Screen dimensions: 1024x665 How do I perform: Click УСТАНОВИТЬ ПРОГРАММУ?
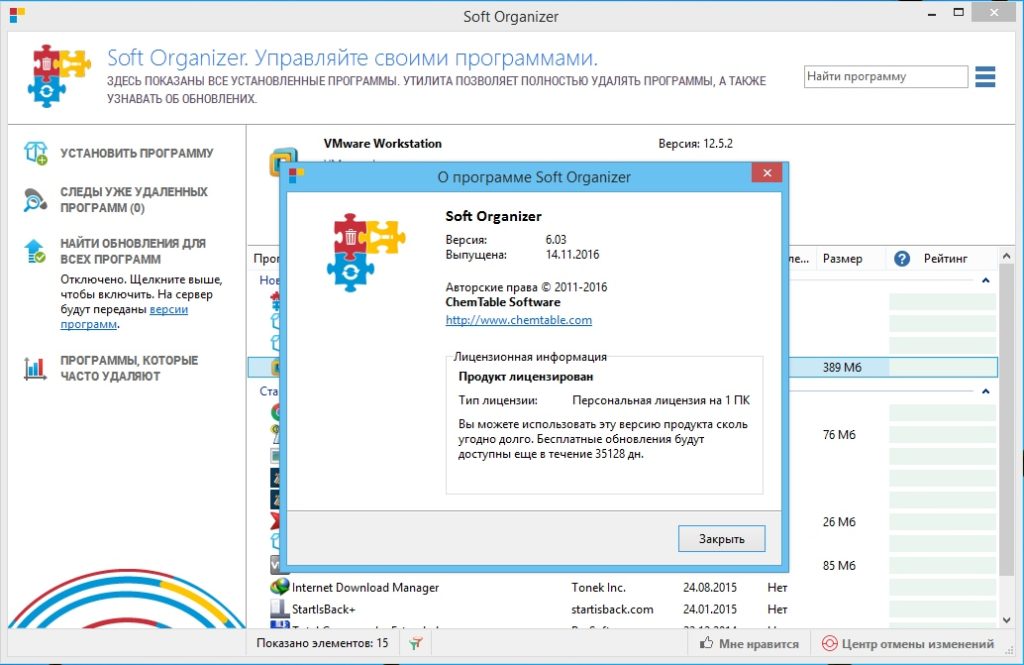coord(136,153)
